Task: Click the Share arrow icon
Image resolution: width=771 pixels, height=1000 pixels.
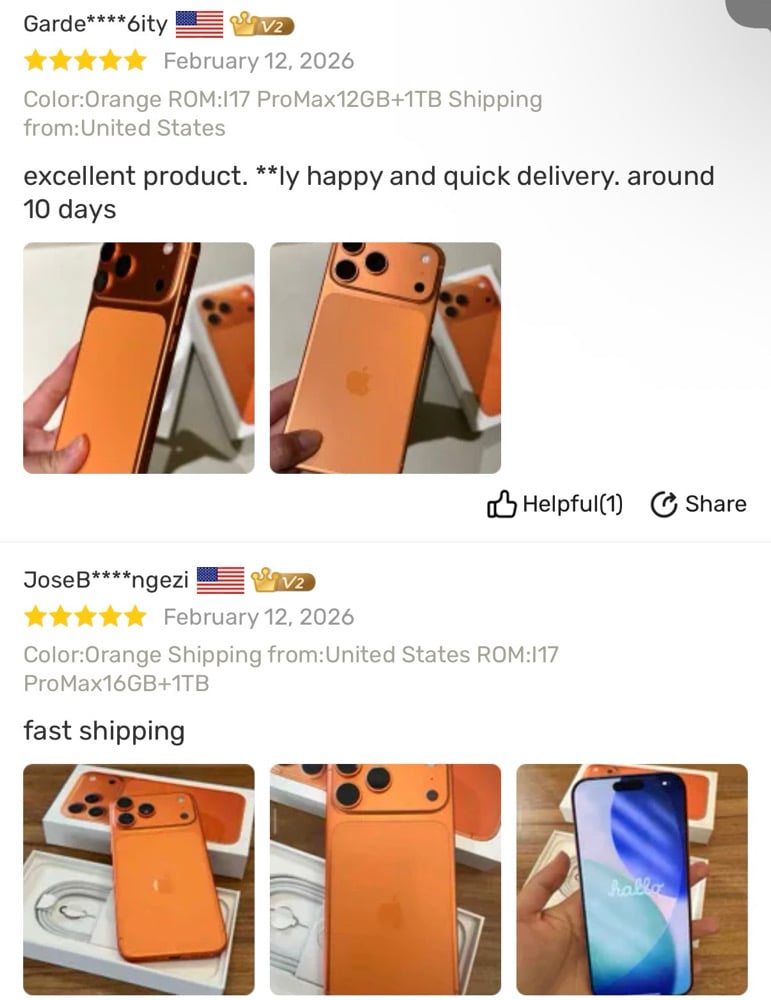Action: click(663, 504)
